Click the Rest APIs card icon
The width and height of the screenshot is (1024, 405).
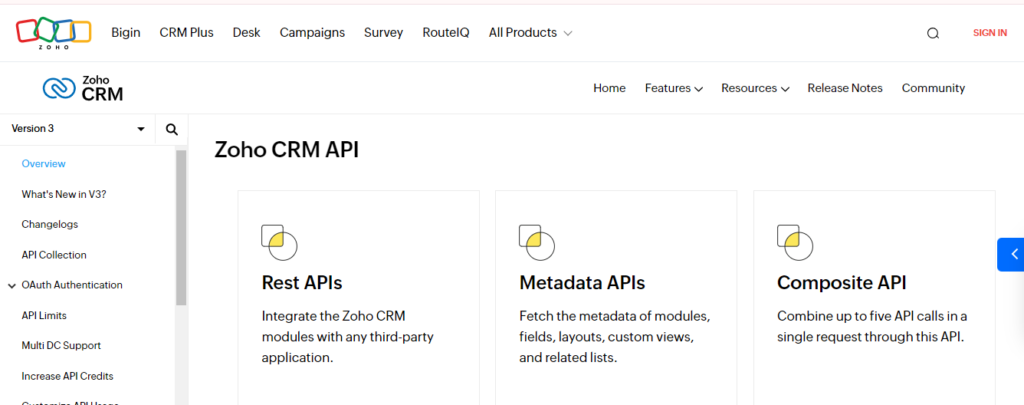click(x=280, y=242)
